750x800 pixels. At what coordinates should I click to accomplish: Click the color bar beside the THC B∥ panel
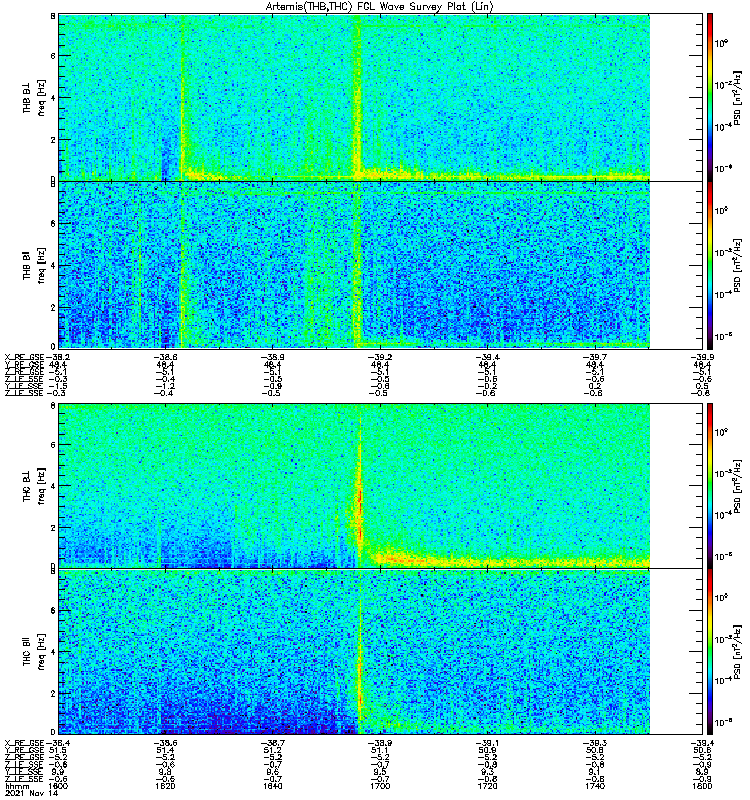[710, 652]
